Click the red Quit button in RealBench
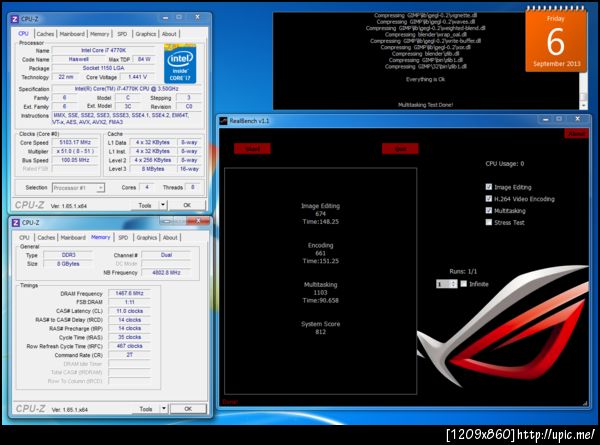The height and width of the screenshot is (445, 600). pos(400,148)
